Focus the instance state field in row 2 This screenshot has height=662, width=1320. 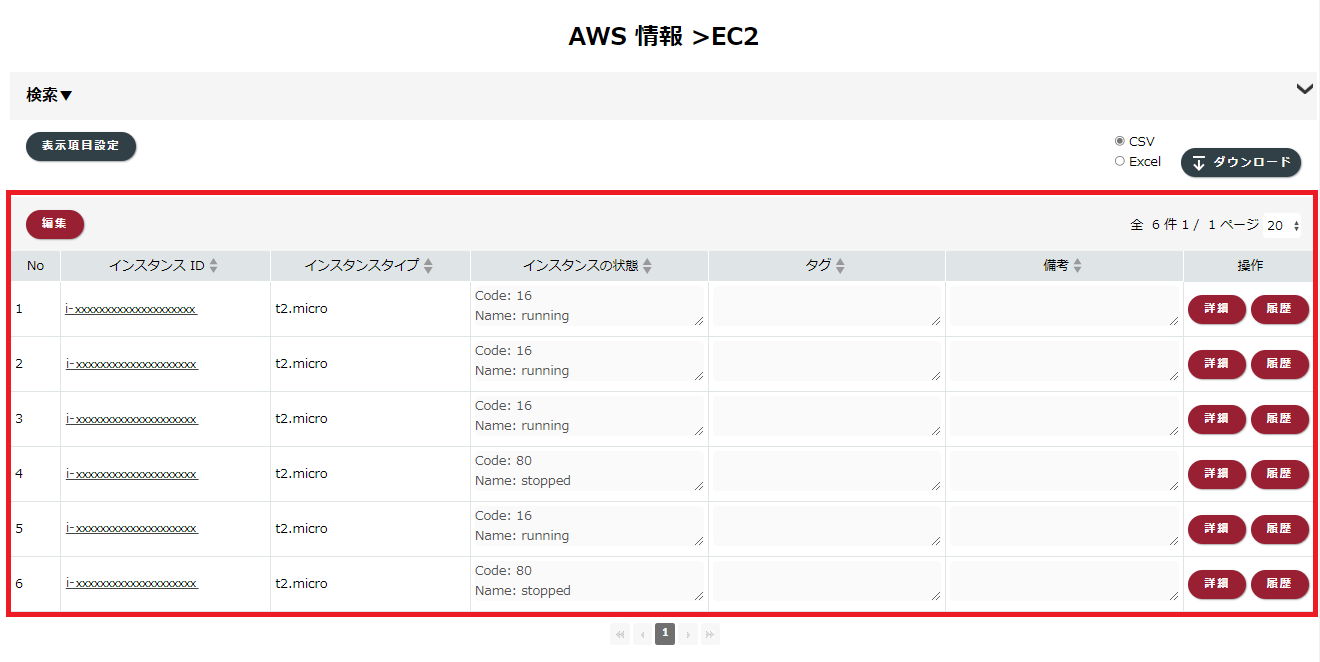pos(589,361)
